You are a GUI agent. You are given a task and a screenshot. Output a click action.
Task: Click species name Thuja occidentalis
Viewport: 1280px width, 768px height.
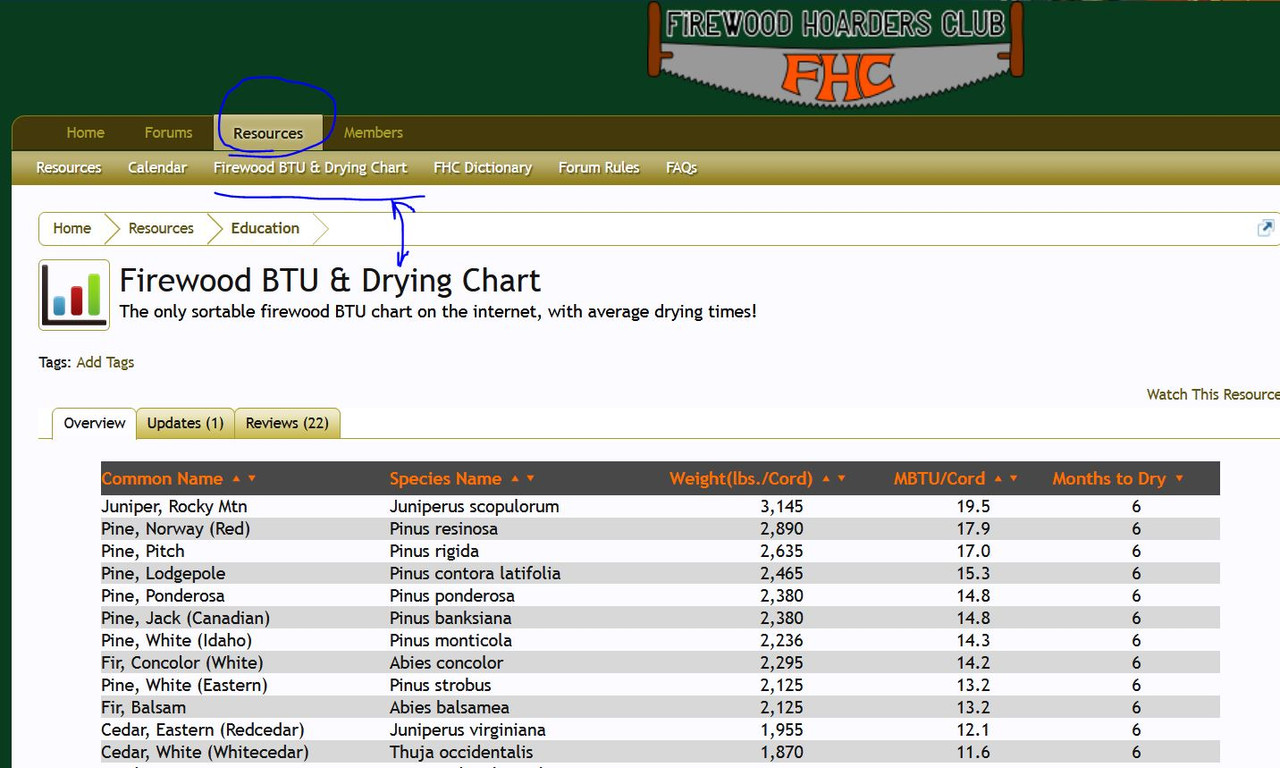[461, 752]
